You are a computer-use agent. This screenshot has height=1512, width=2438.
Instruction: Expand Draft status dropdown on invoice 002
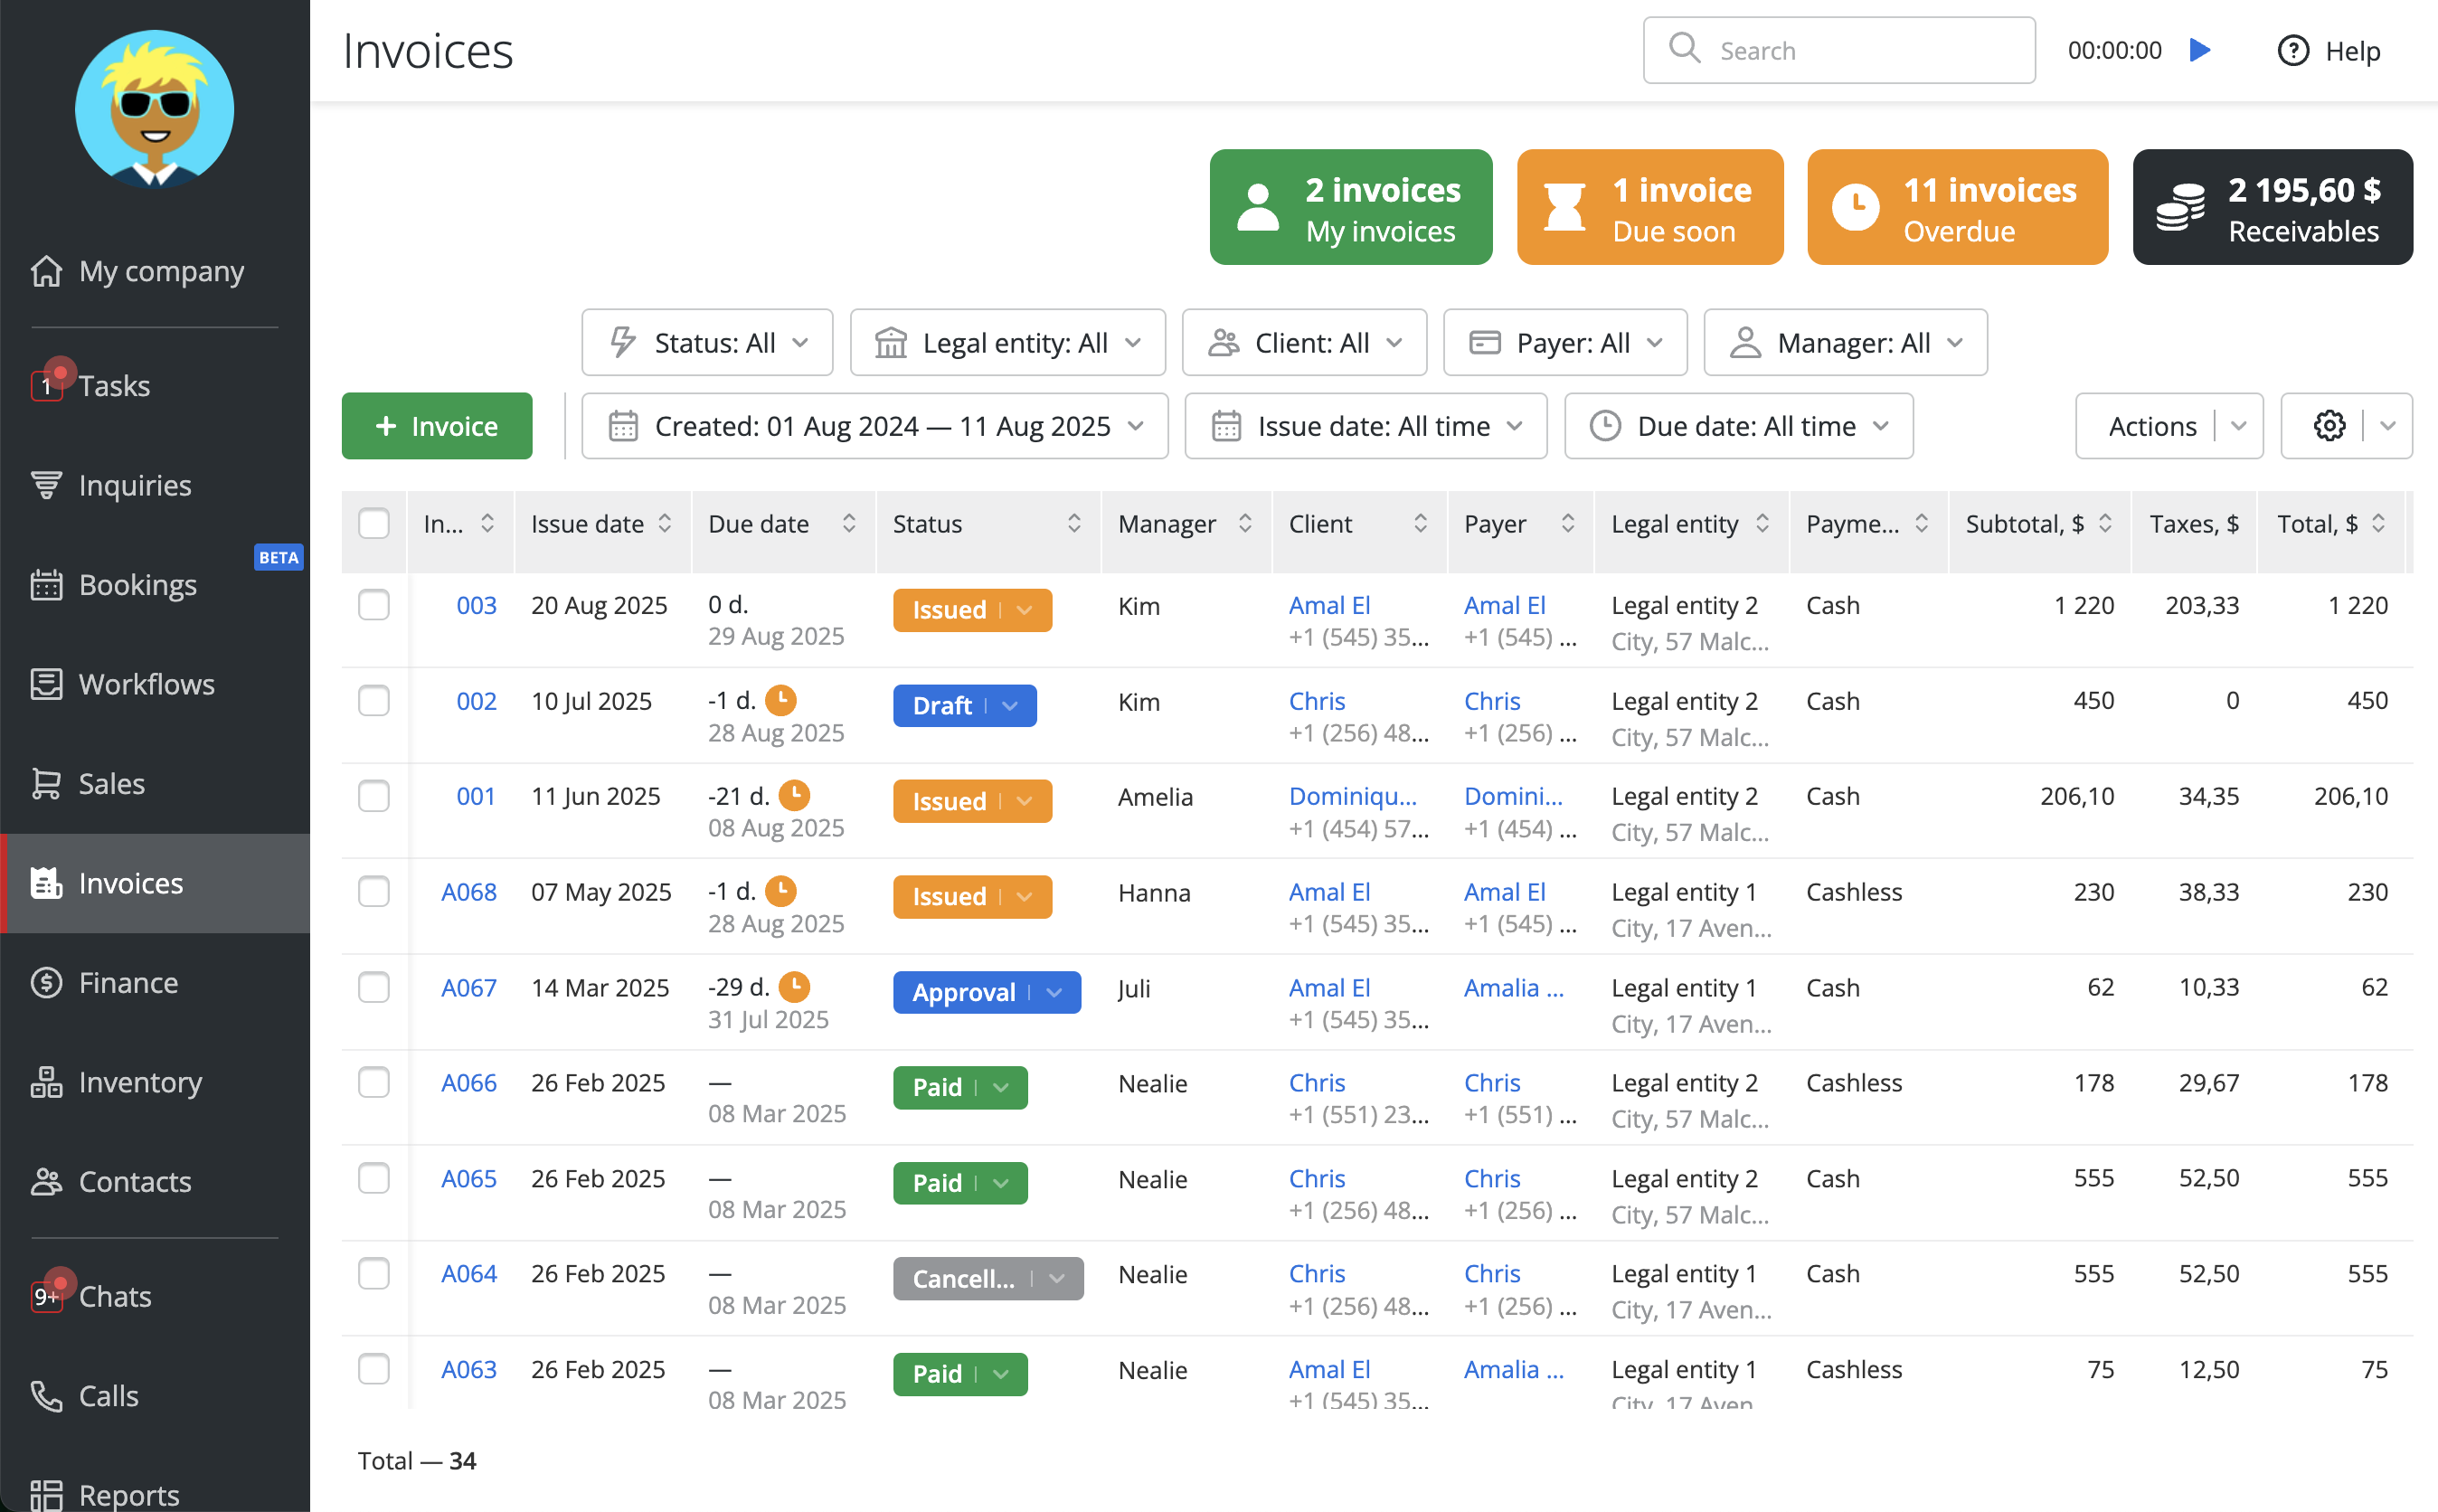pyautogui.click(x=1011, y=706)
